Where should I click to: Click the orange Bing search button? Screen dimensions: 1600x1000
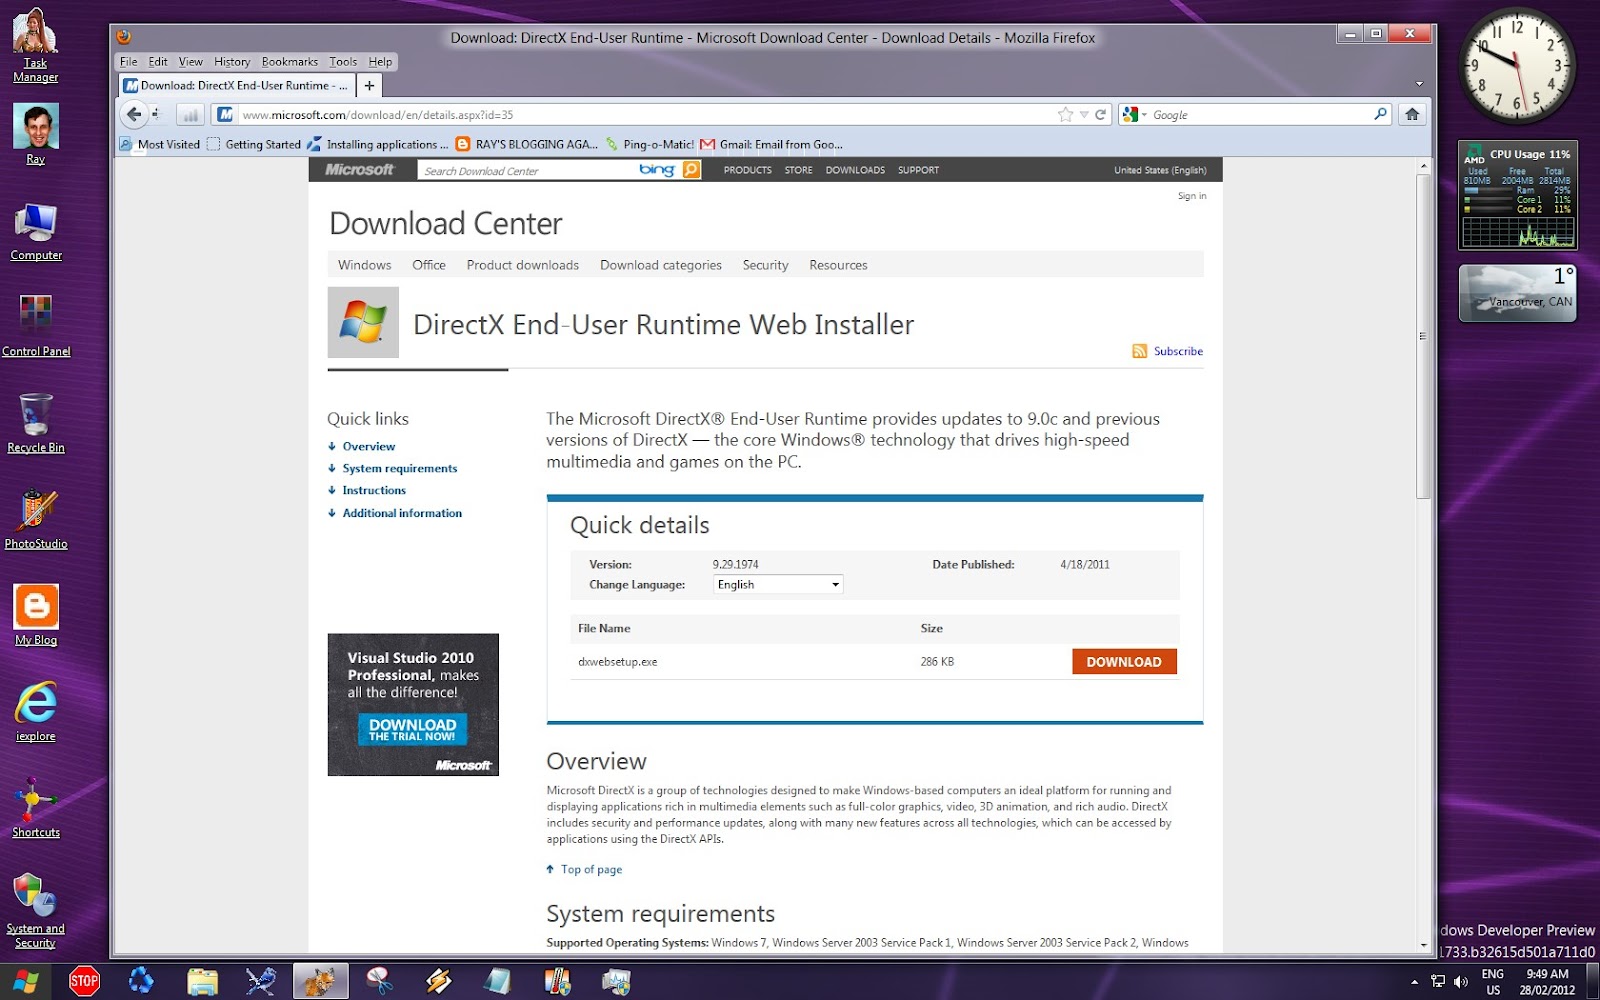click(x=691, y=170)
